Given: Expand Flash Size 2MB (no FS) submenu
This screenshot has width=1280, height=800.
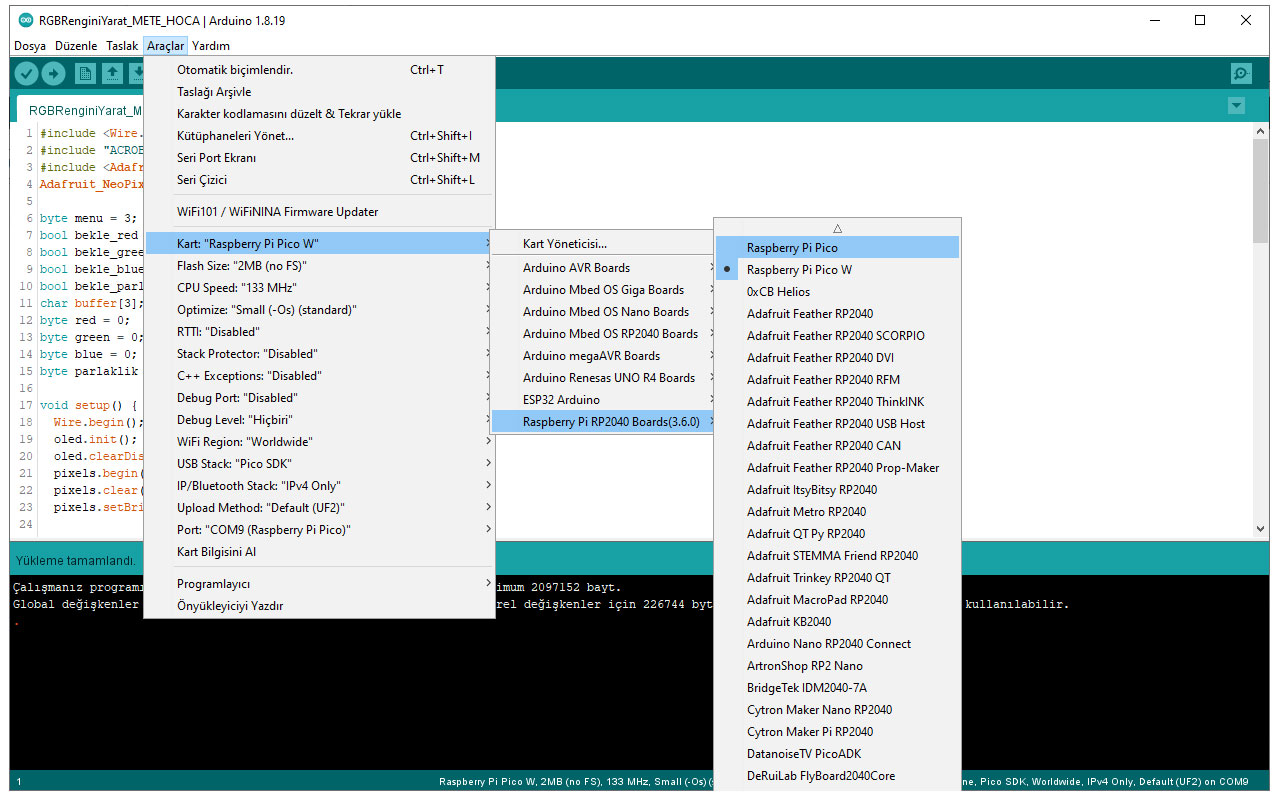Looking at the screenshot, I should click(x=319, y=266).
